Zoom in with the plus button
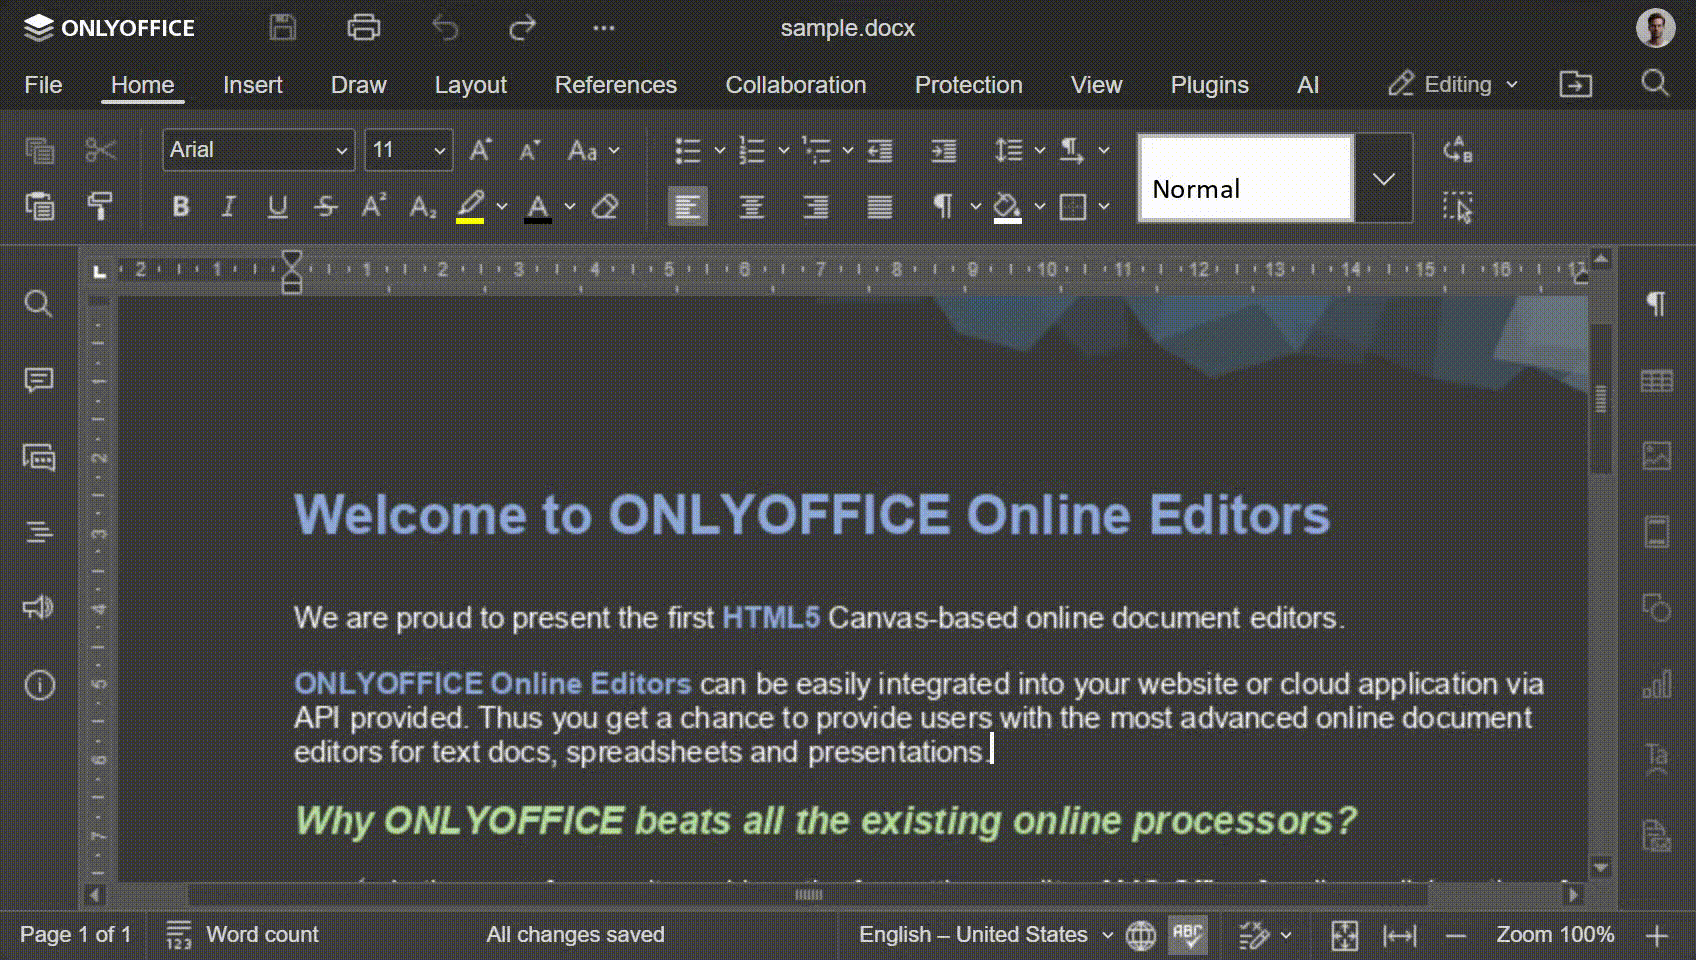The height and width of the screenshot is (960, 1696). pyautogui.click(x=1657, y=936)
